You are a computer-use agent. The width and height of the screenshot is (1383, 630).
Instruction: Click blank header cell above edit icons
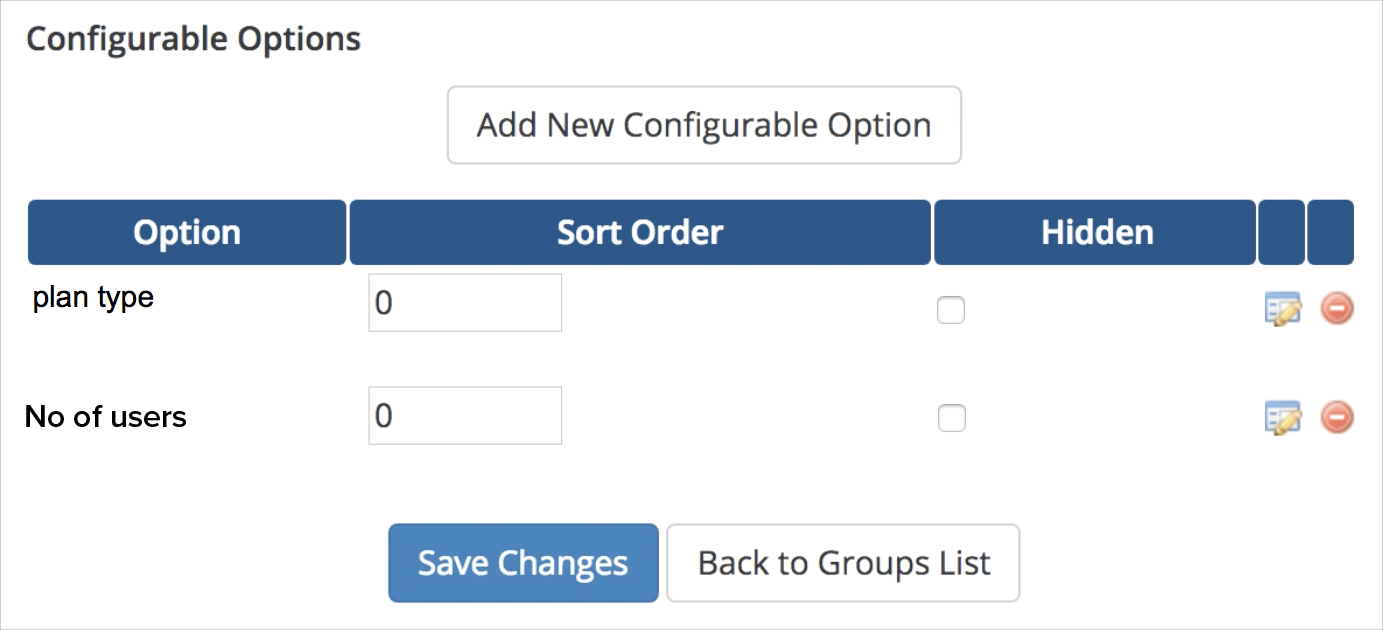[x=1281, y=232]
